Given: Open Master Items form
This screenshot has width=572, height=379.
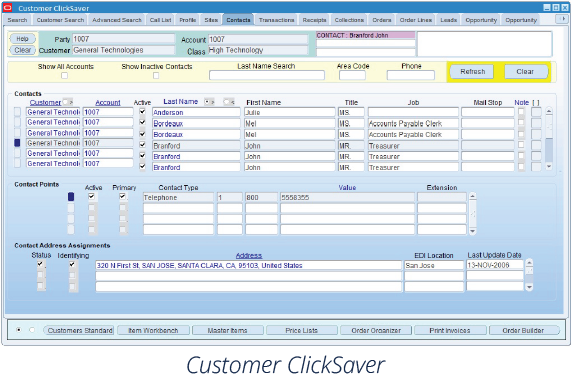Looking at the screenshot, I should pyautogui.click(x=228, y=330).
